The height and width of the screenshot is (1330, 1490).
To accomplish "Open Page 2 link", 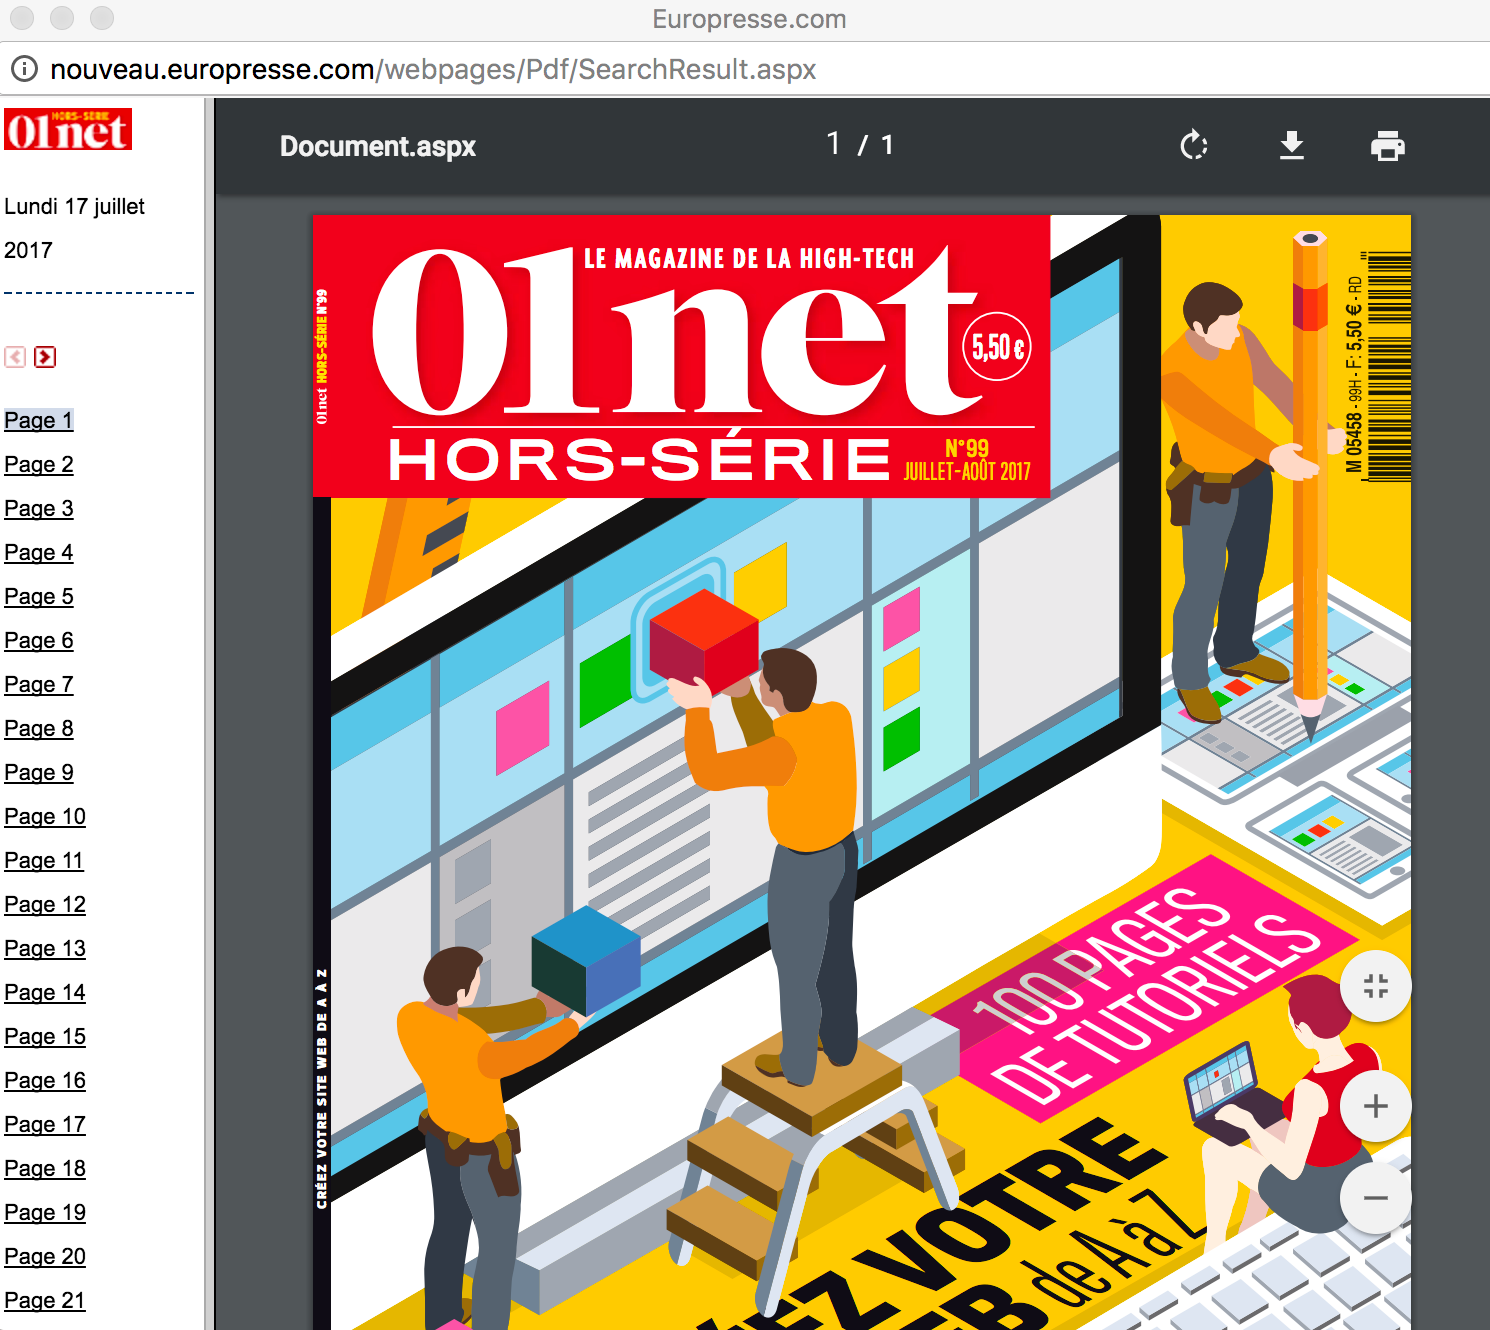I will click(x=39, y=464).
